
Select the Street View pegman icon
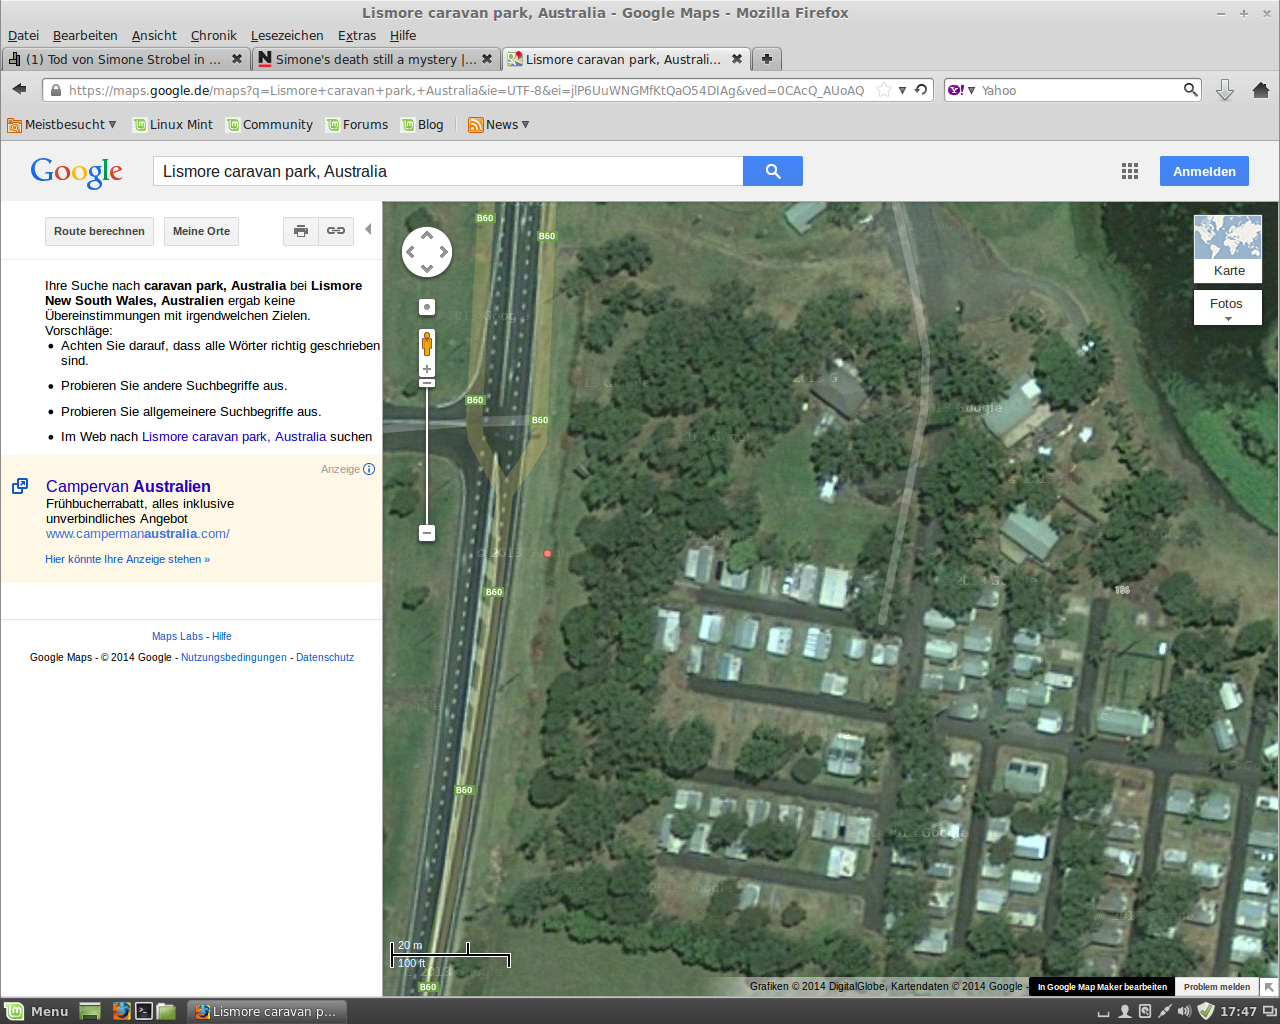click(x=427, y=344)
